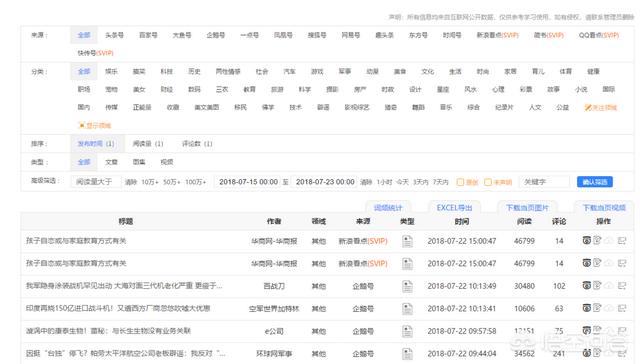This screenshot has height=364, width=640.
Task: Select the 百家号 source filter
Action: [x=148, y=35]
